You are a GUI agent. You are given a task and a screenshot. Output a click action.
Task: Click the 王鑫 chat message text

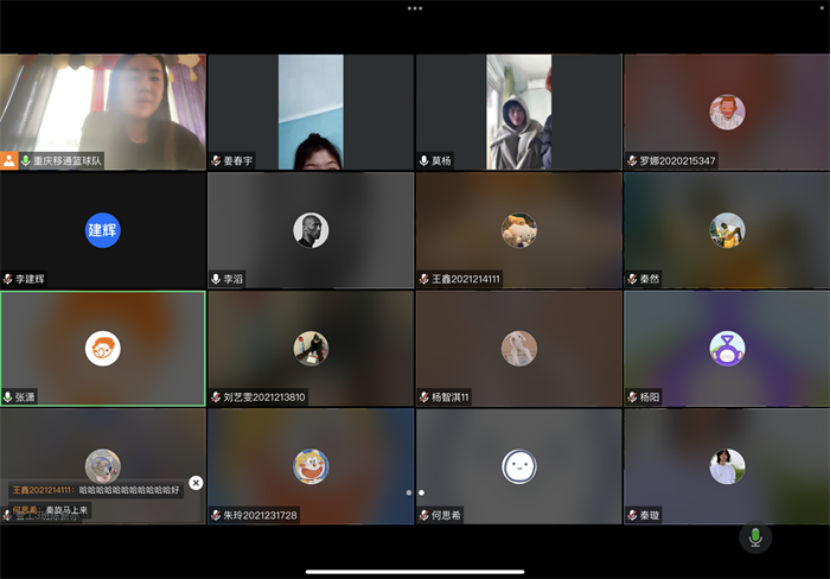pos(130,490)
